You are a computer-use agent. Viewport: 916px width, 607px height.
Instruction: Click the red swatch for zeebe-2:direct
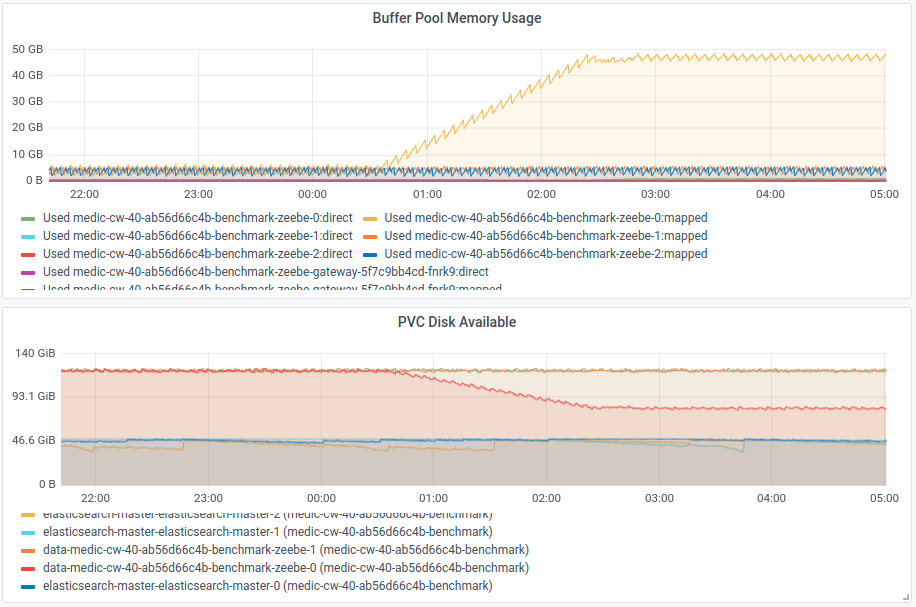(28, 255)
